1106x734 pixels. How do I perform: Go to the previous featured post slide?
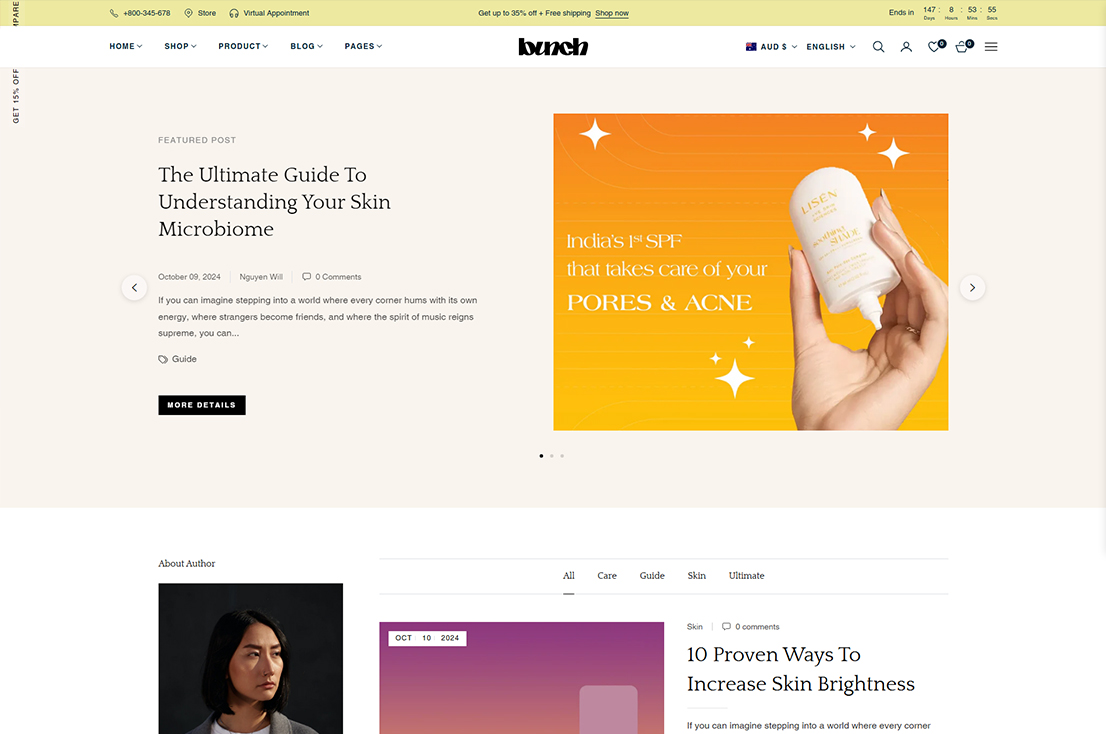[x=134, y=288]
